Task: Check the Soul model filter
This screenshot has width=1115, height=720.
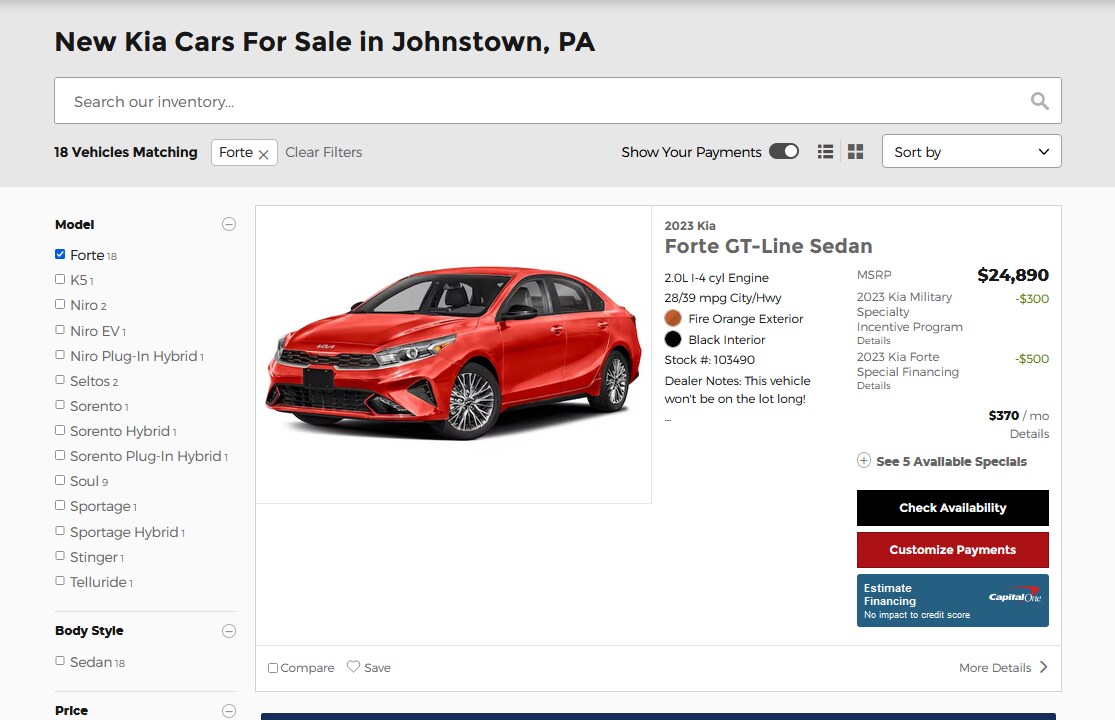Action: tap(60, 481)
